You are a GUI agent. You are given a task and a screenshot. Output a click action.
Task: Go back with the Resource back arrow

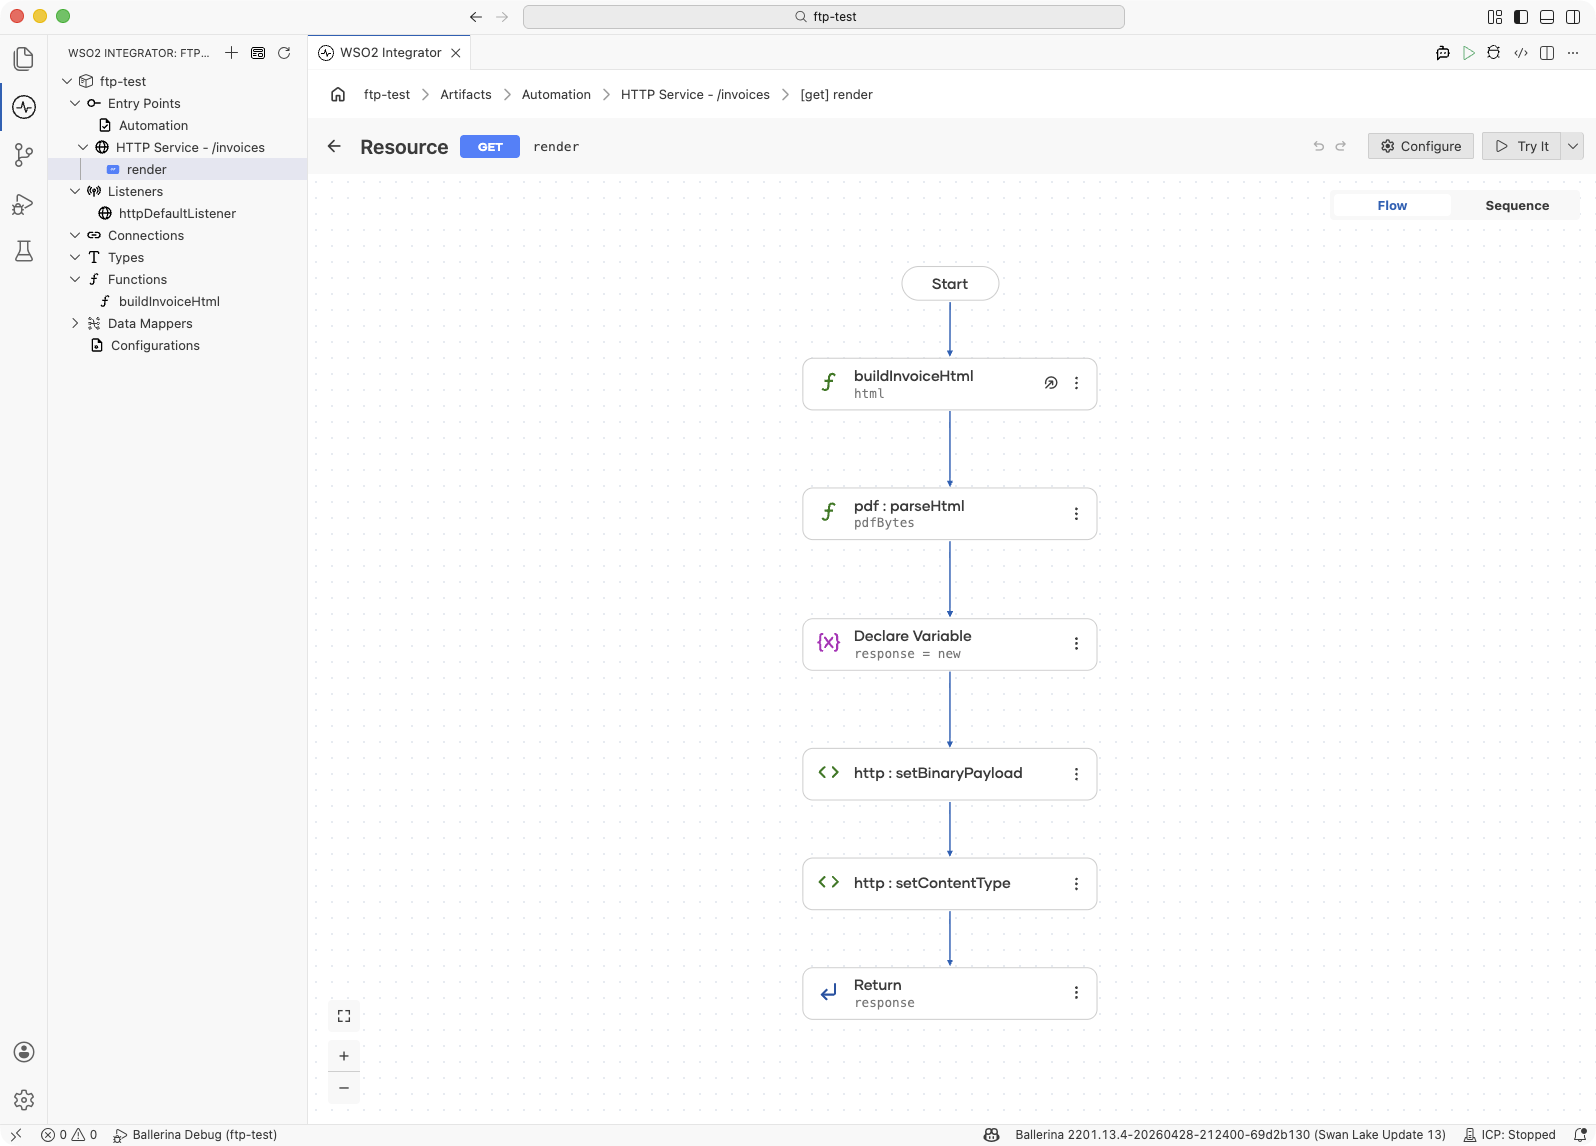pos(334,146)
